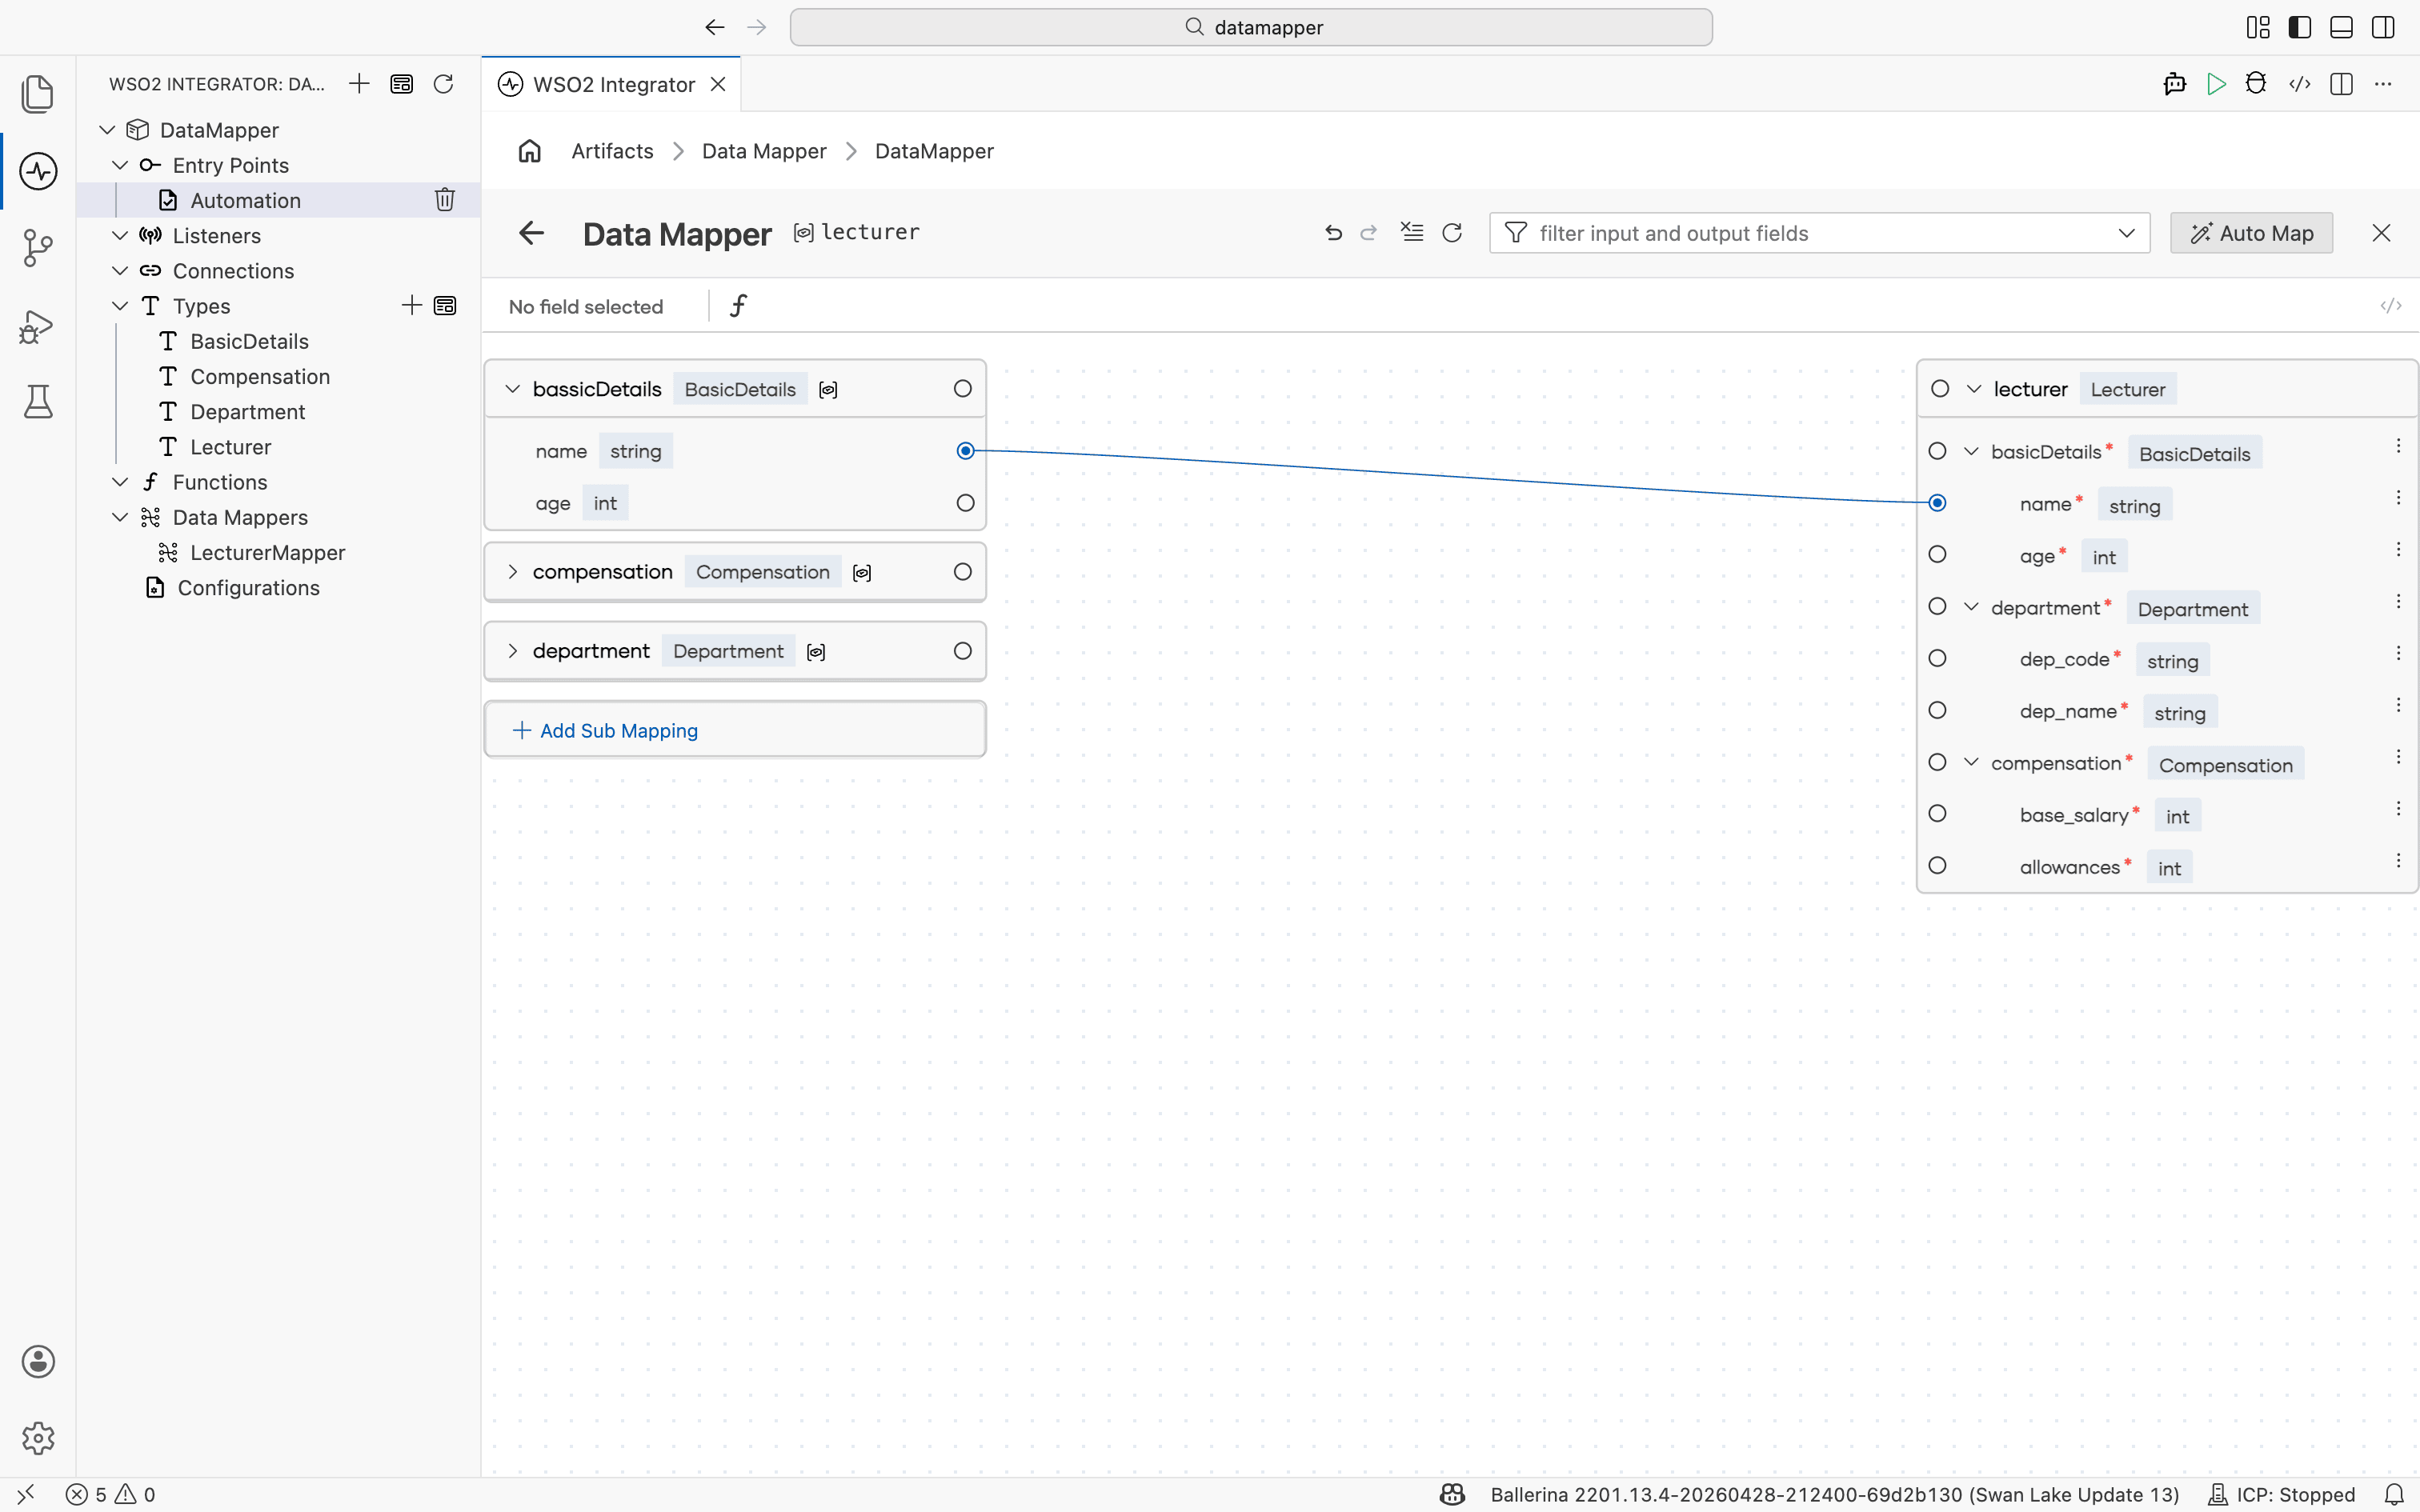Run the integration with the play icon

pos(2216,84)
